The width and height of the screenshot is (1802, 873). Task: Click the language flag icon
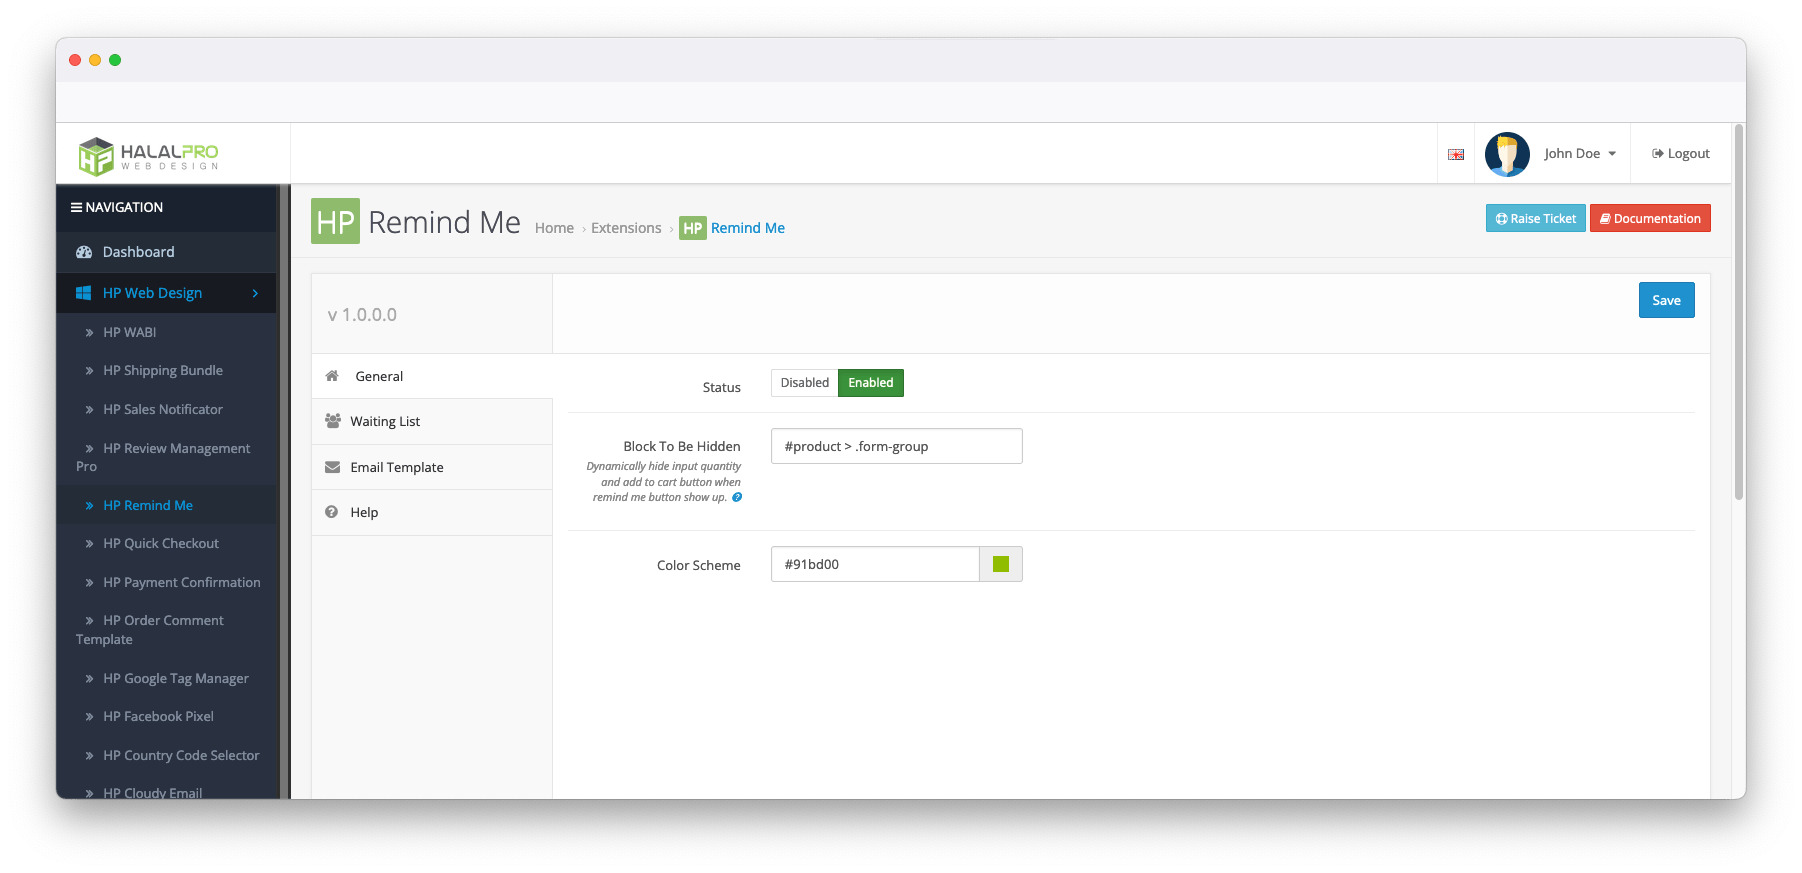1456,154
